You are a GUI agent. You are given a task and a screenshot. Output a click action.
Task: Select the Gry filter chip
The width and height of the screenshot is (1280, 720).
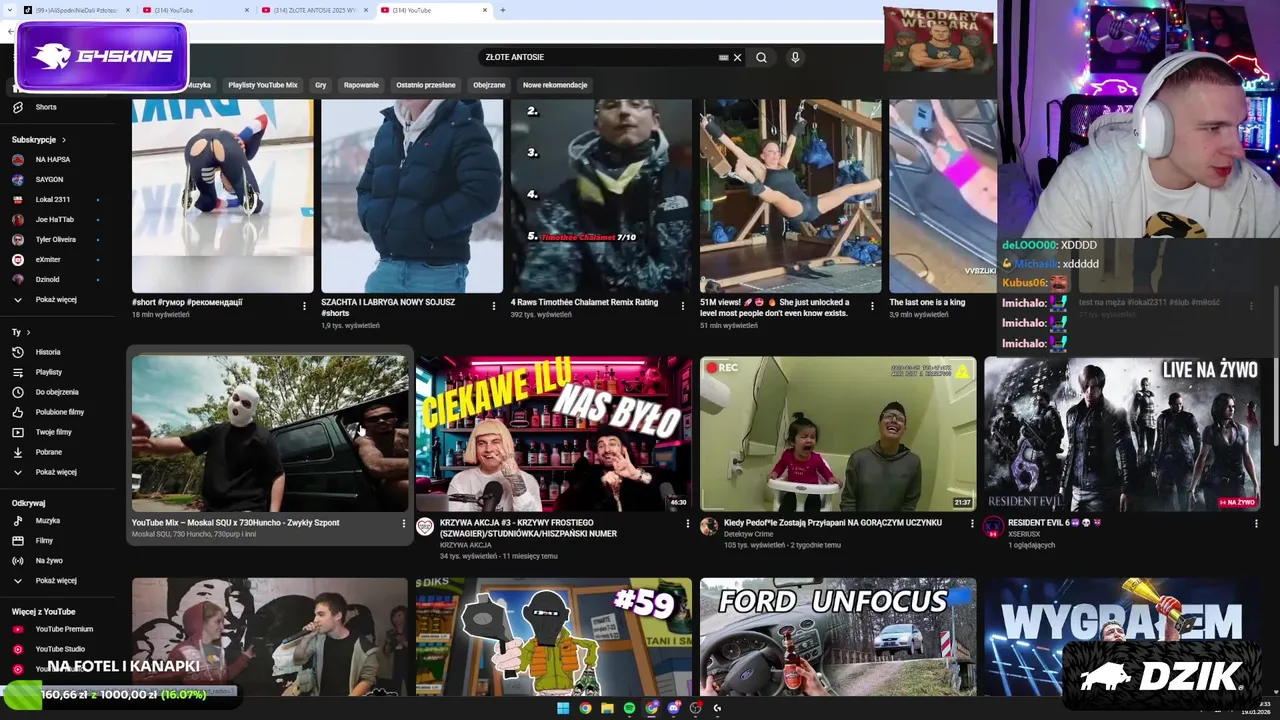321,85
